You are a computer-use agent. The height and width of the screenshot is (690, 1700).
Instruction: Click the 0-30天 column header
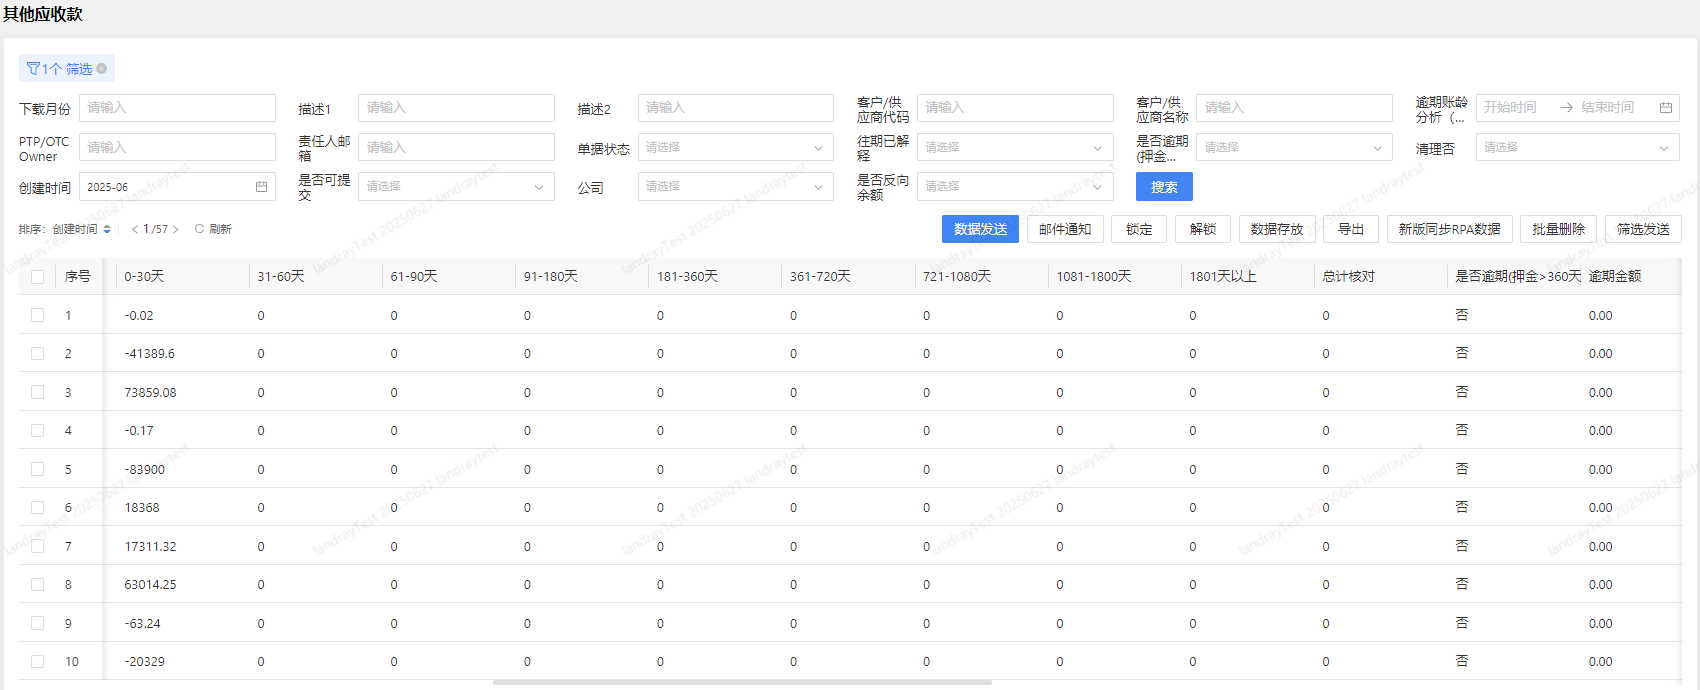coord(144,277)
